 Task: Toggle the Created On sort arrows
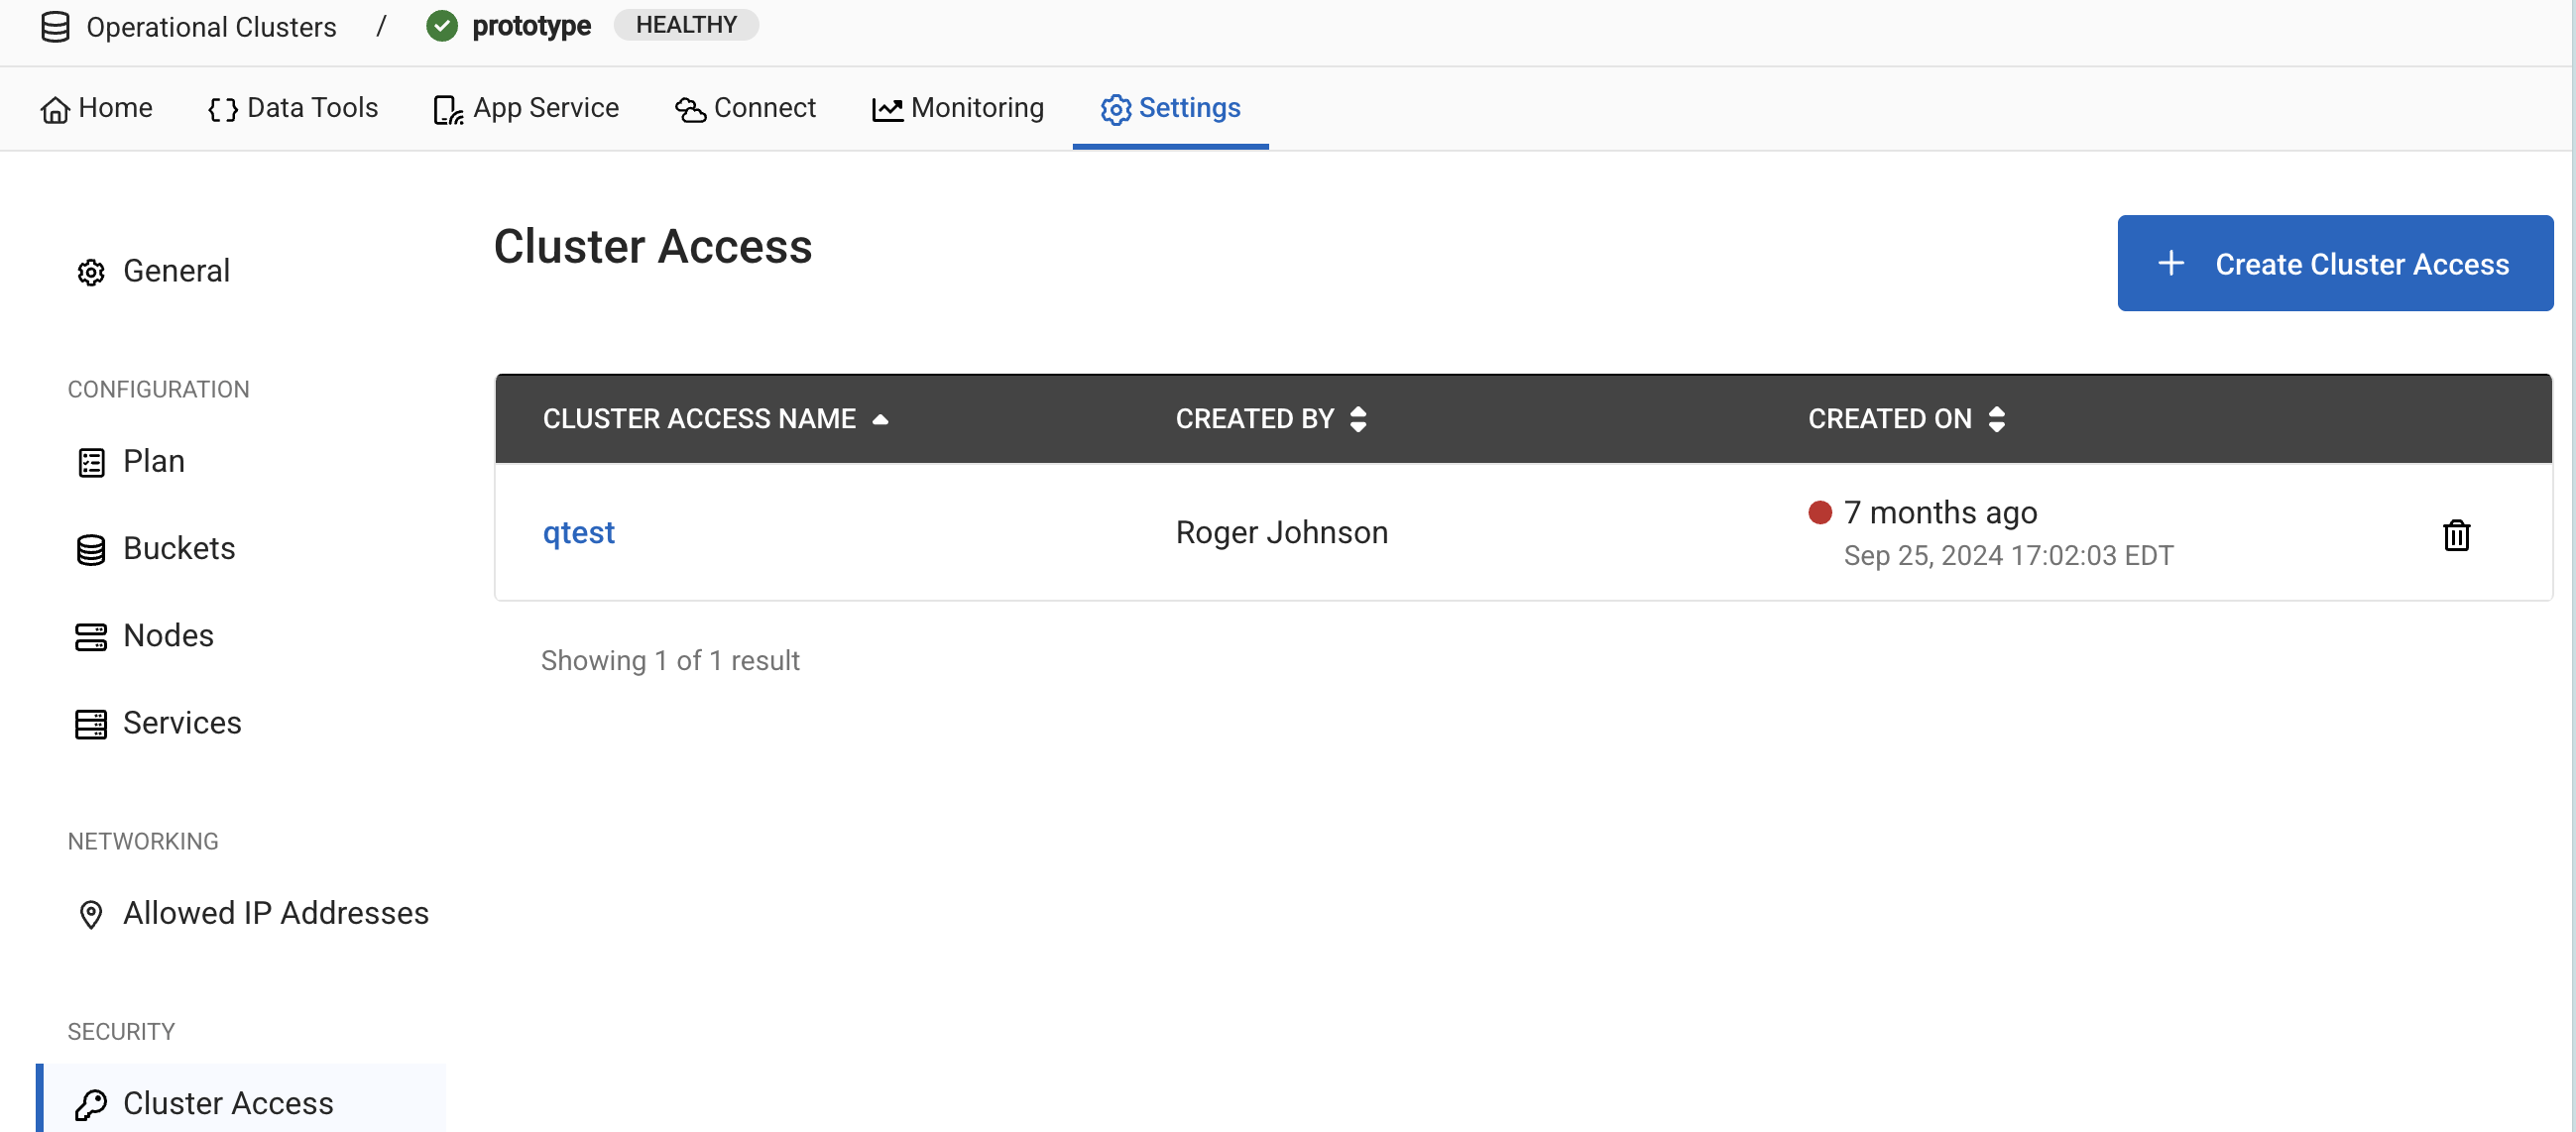coord(1996,419)
